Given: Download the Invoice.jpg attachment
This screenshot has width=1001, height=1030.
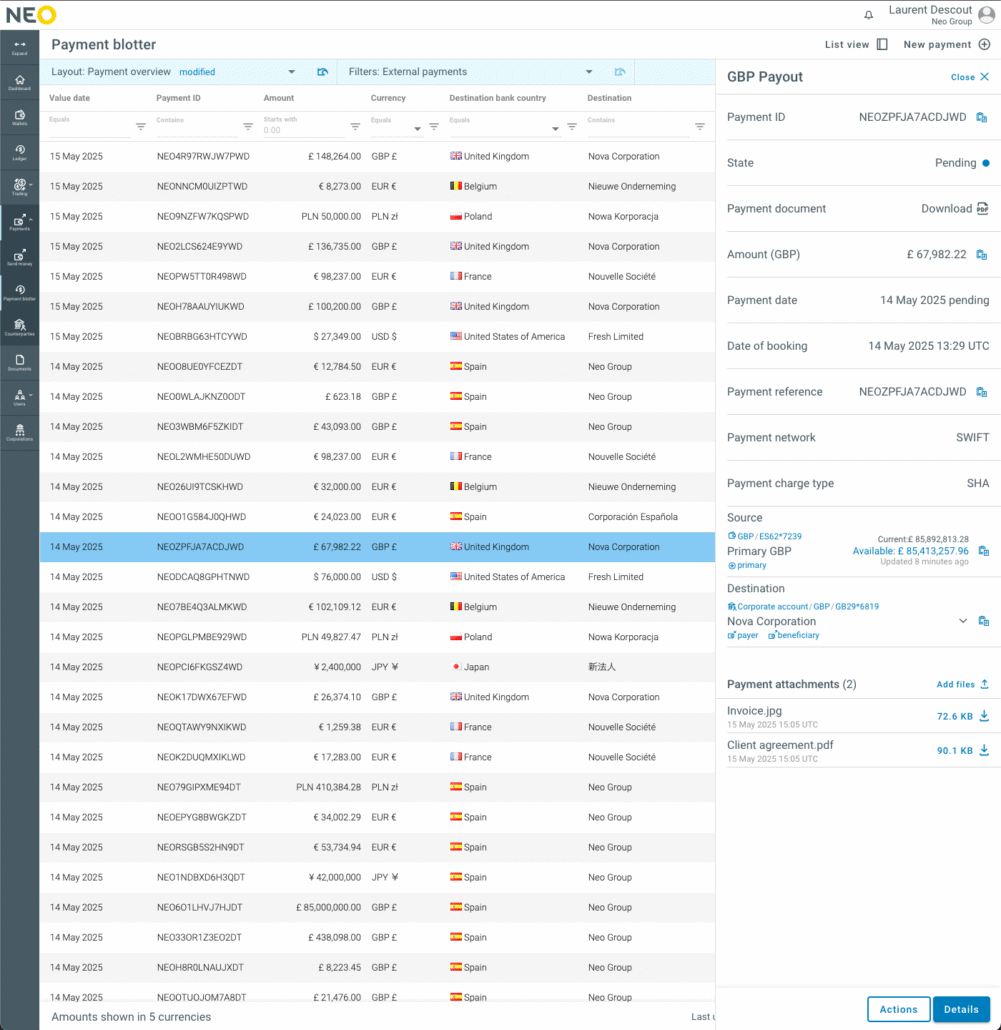Looking at the screenshot, I should pos(983,716).
